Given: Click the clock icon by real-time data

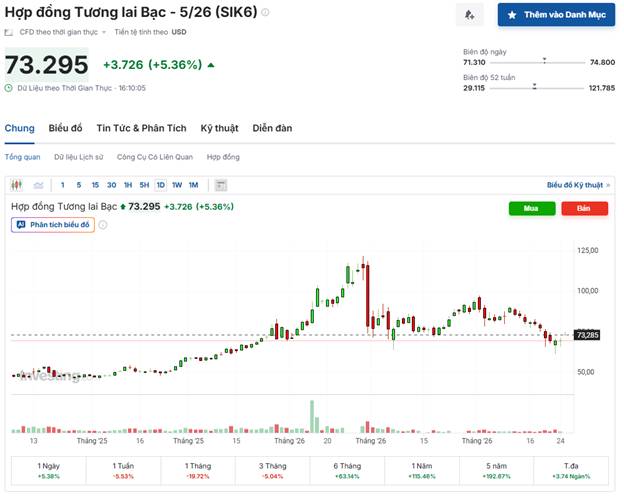Looking at the screenshot, I should 8,88.
